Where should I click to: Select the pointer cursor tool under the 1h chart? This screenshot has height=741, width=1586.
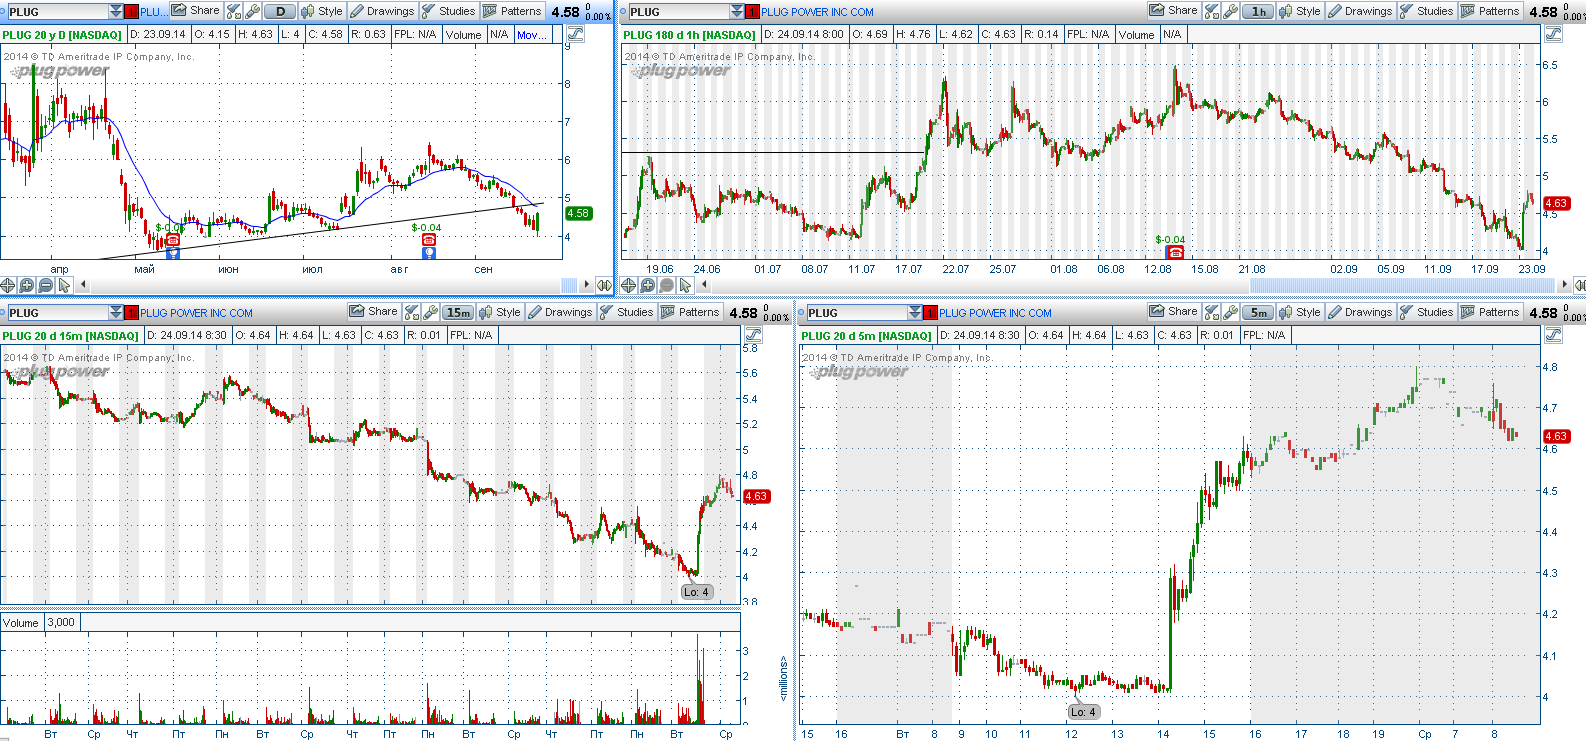pos(686,285)
